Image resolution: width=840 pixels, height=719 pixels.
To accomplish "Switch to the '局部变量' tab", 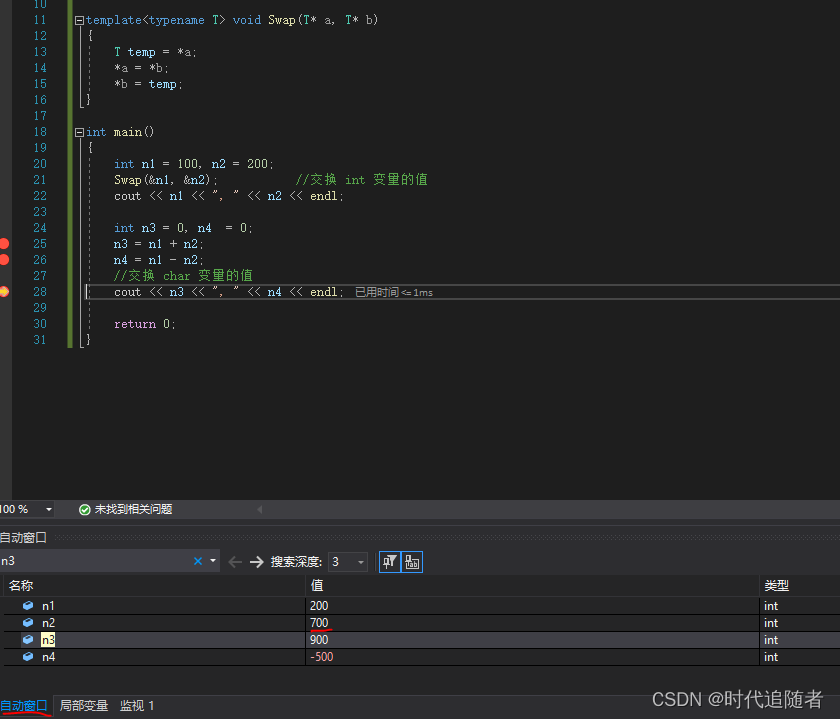I will pos(84,706).
